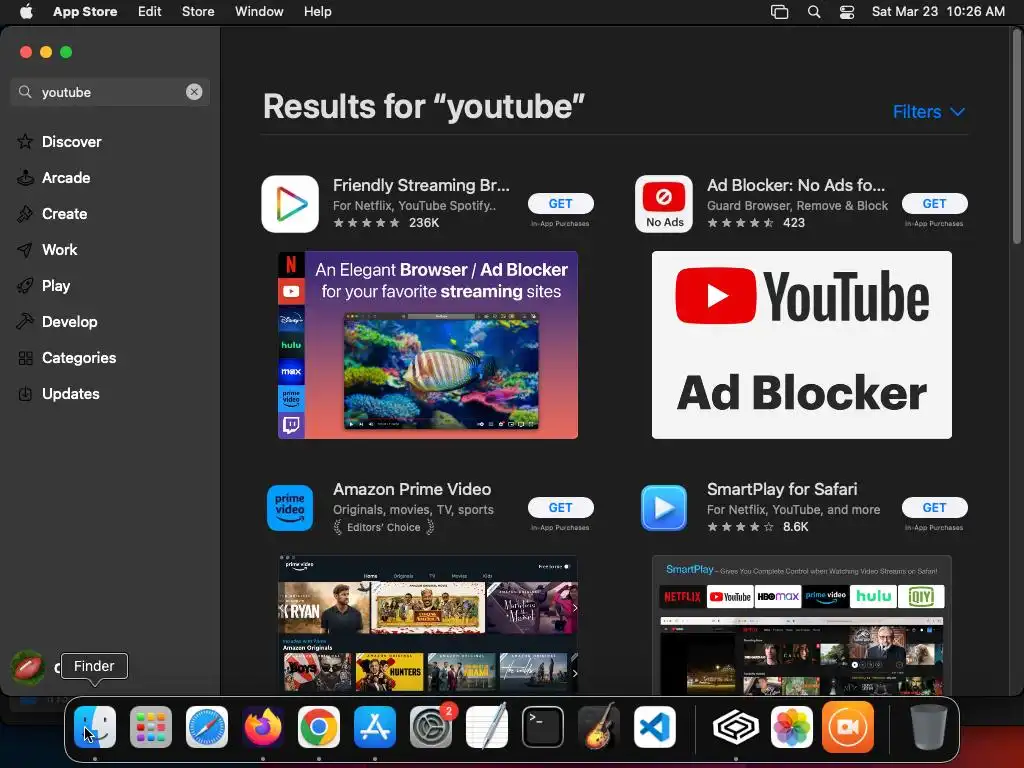Open the Store menu

198,12
